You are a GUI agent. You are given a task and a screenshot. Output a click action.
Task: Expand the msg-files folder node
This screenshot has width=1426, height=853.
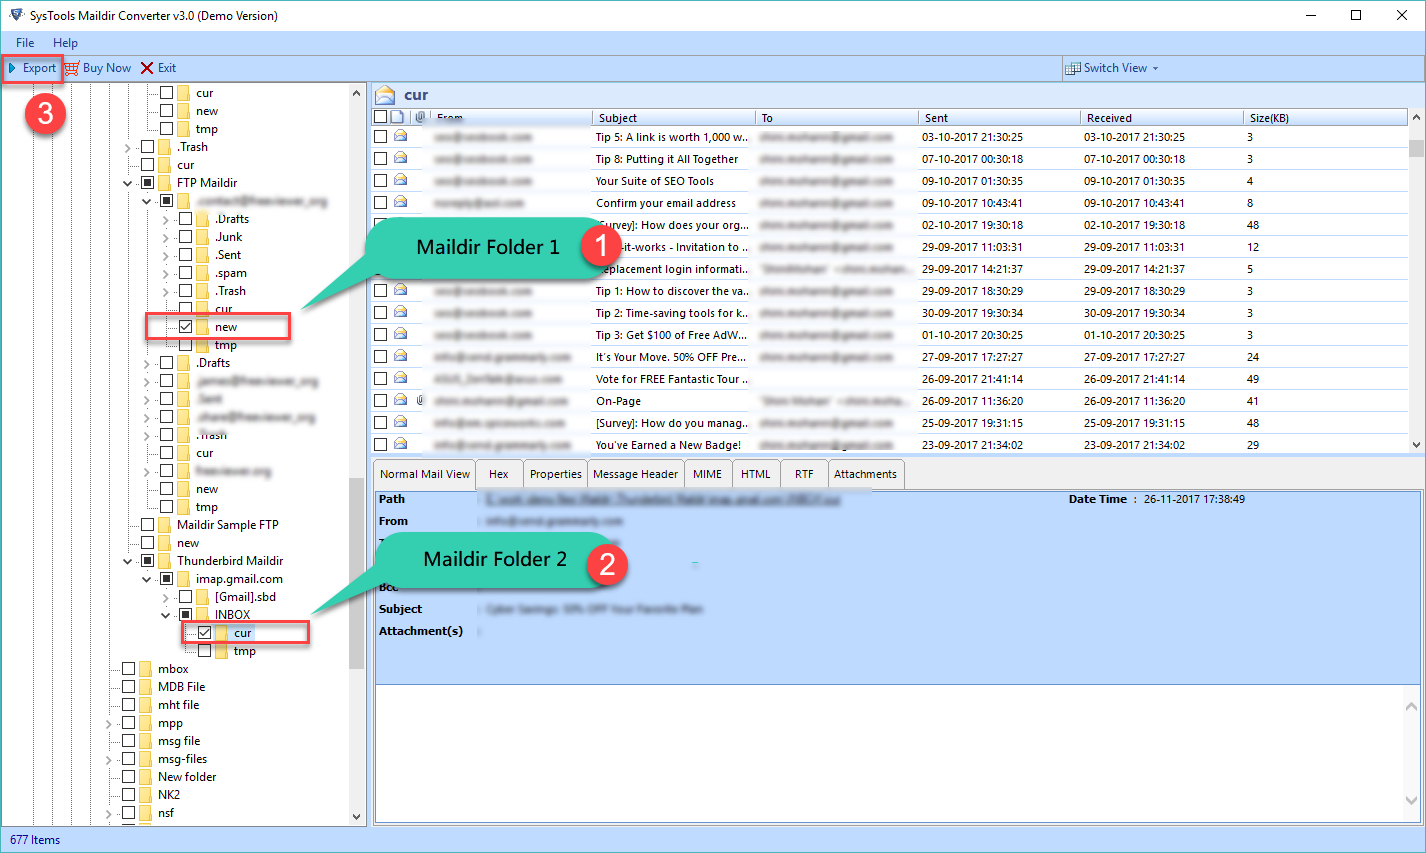[x=109, y=759]
